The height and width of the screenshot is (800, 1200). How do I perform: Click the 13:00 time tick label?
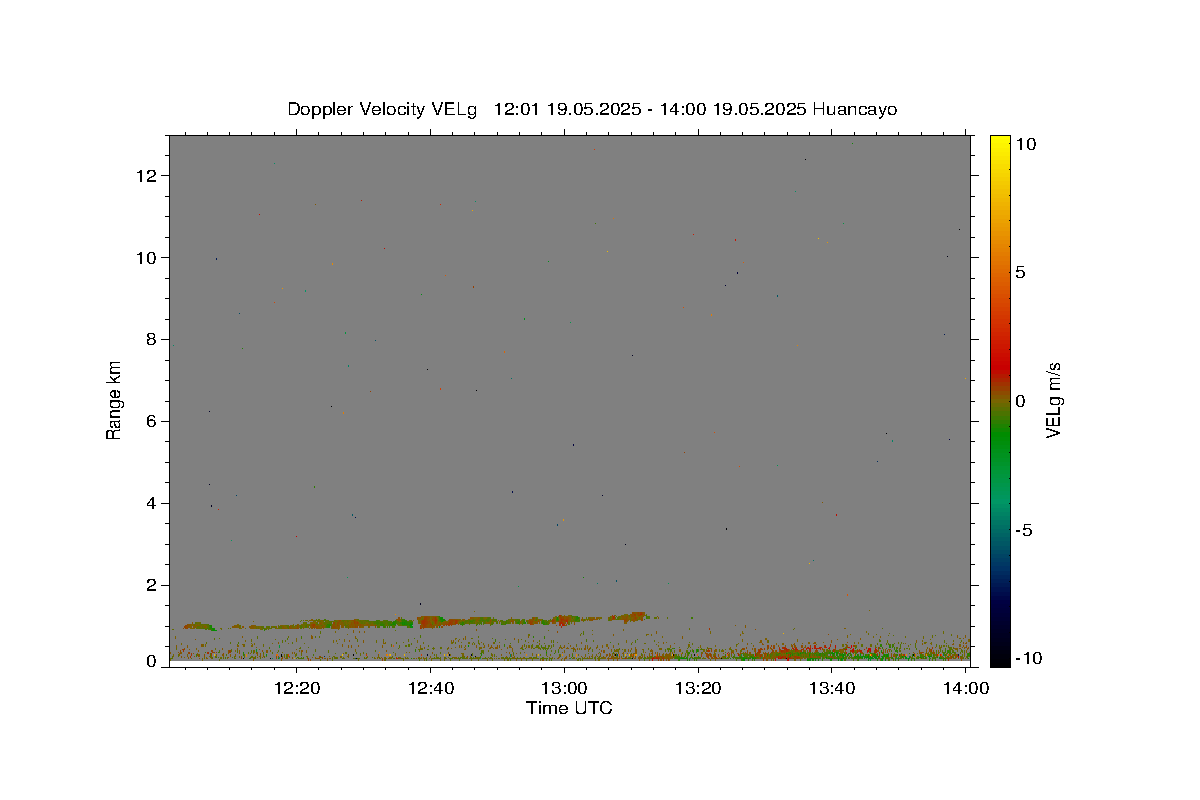tap(564, 688)
